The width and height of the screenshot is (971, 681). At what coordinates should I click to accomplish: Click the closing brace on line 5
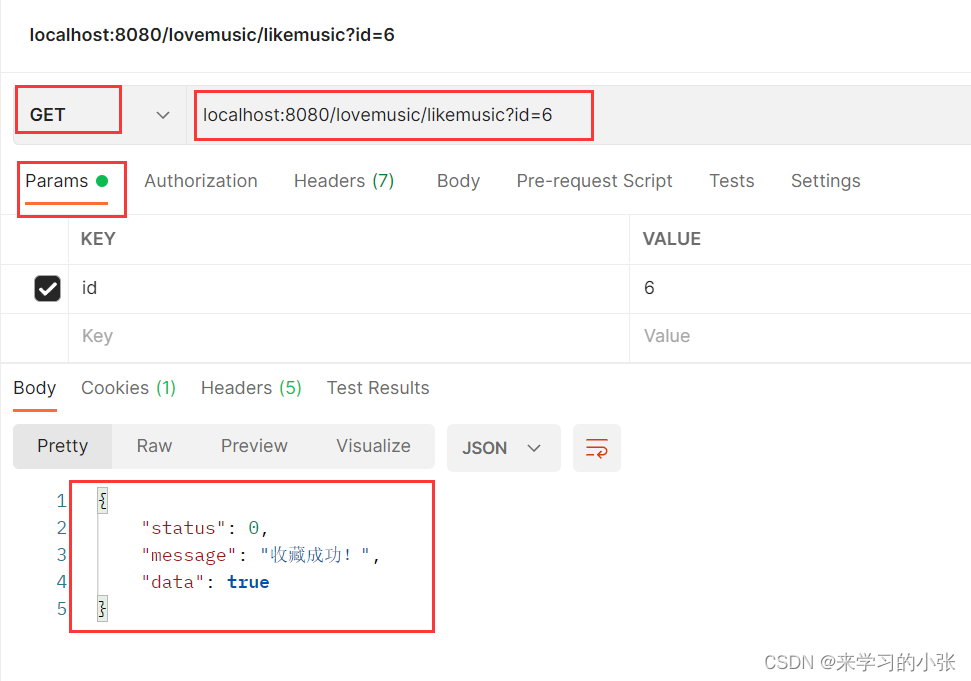coord(103,609)
